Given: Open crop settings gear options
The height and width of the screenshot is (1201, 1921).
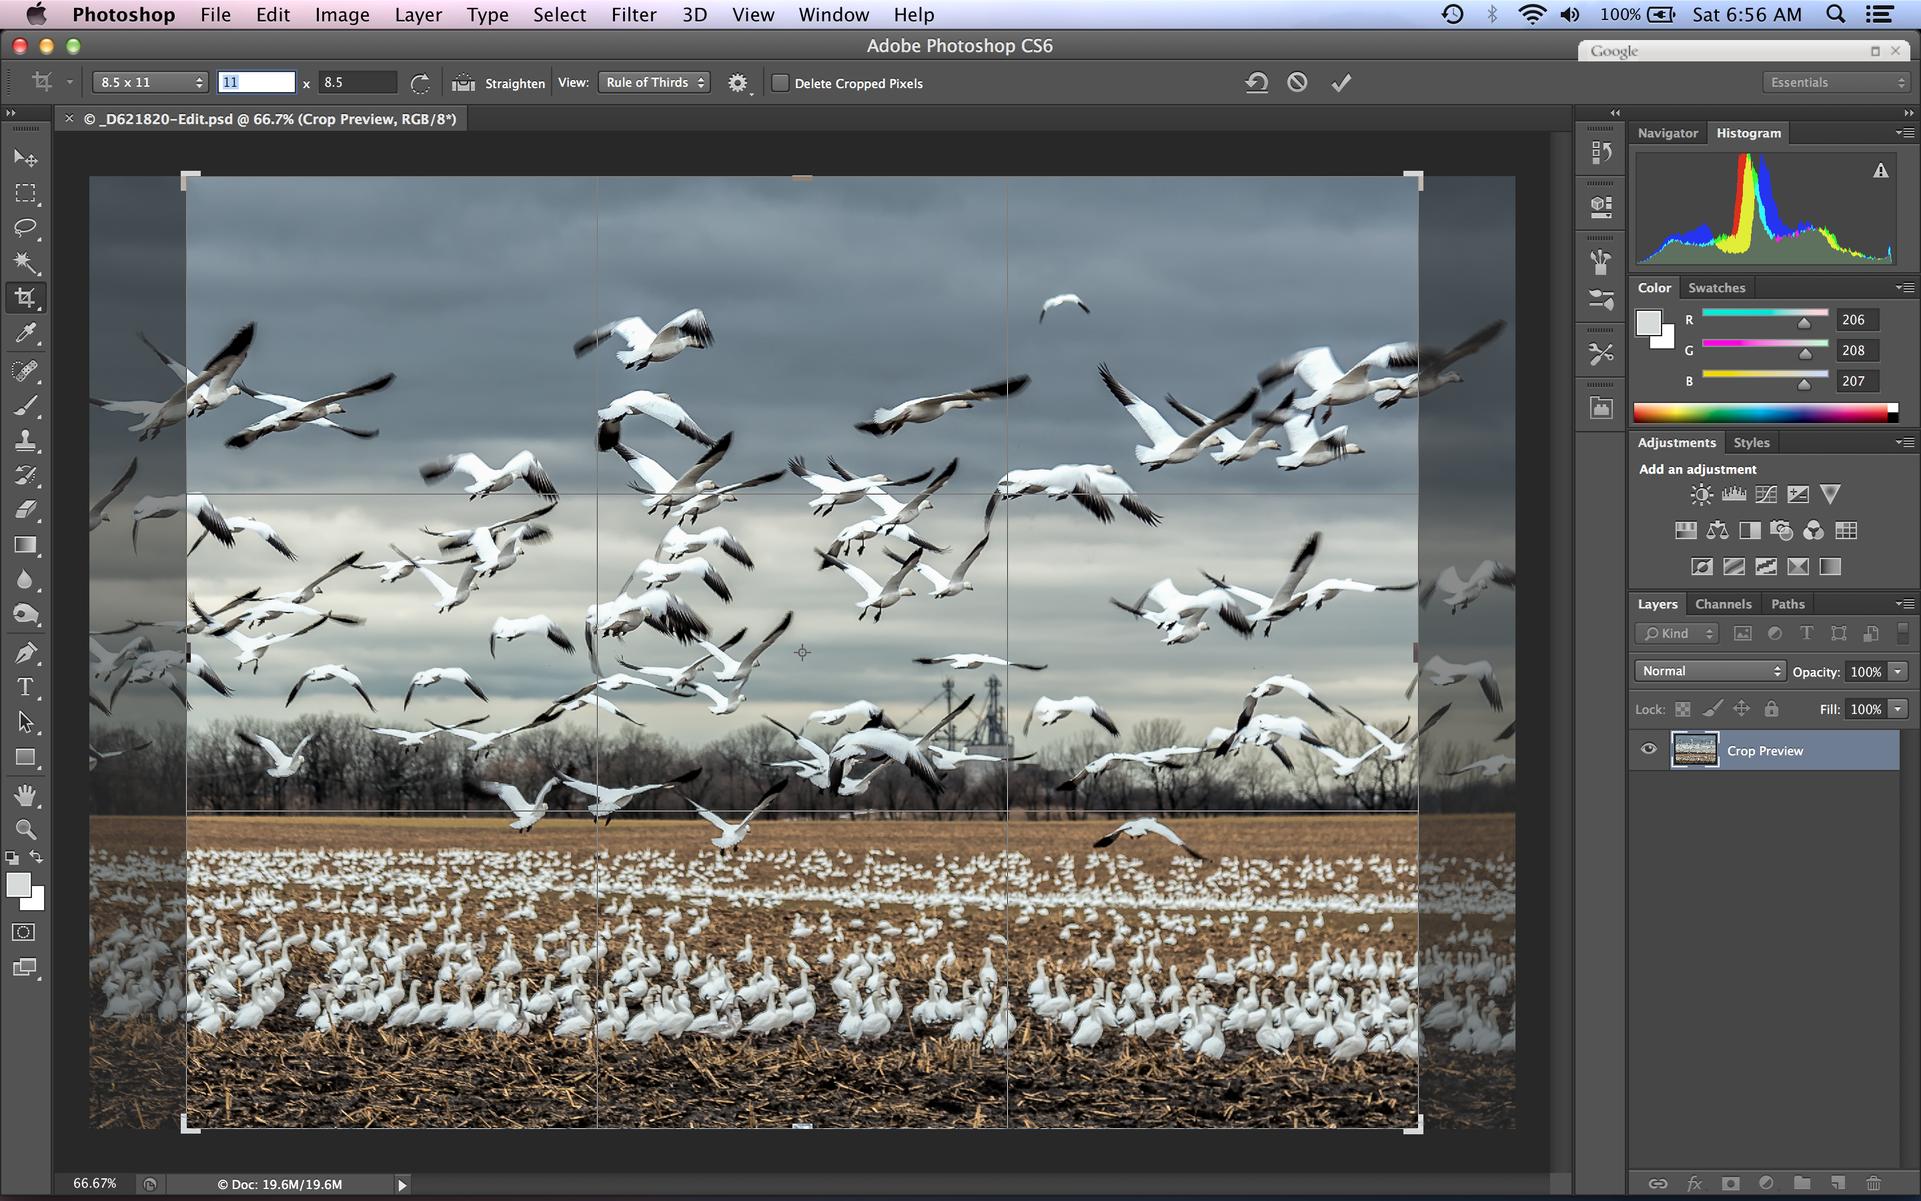Looking at the screenshot, I should [x=738, y=83].
